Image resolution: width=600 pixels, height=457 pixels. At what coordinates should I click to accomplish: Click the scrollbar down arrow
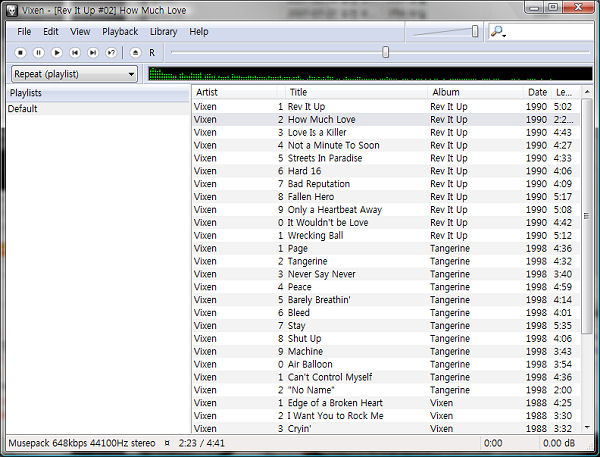[x=587, y=428]
